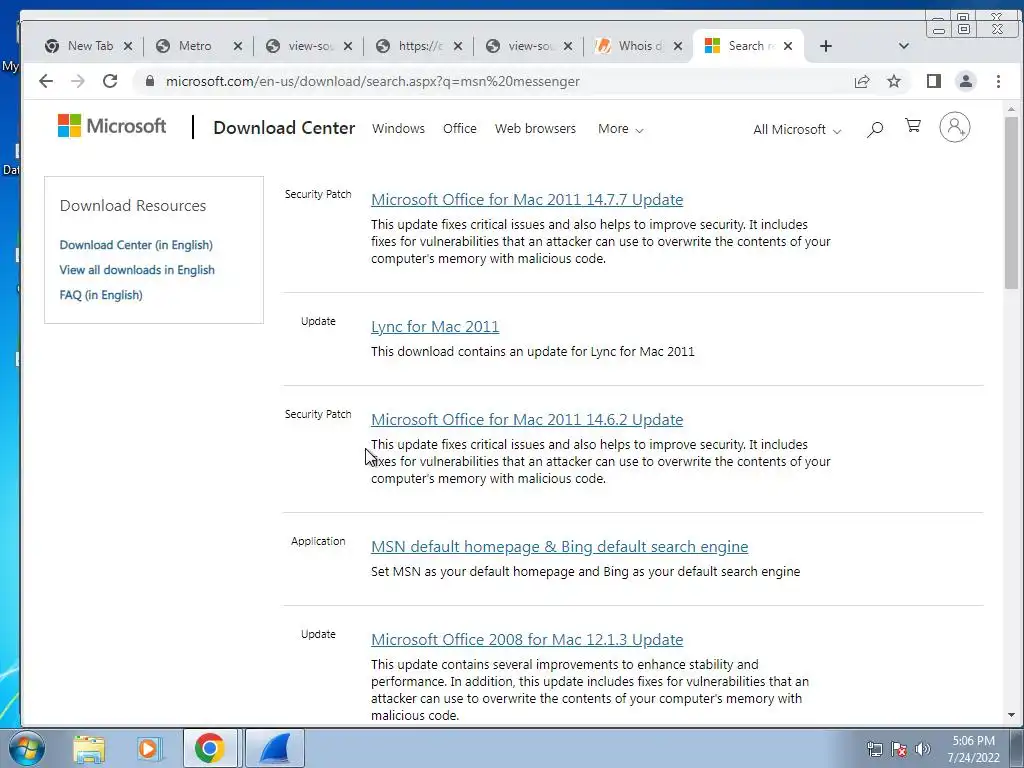Expand the More menu
The height and width of the screenshot is (768, 1024).
[x=620, y=129]
